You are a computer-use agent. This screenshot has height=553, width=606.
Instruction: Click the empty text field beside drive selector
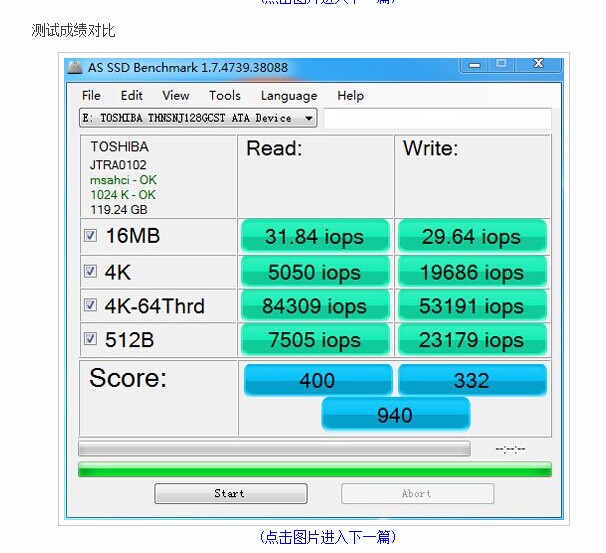[437, 119]
